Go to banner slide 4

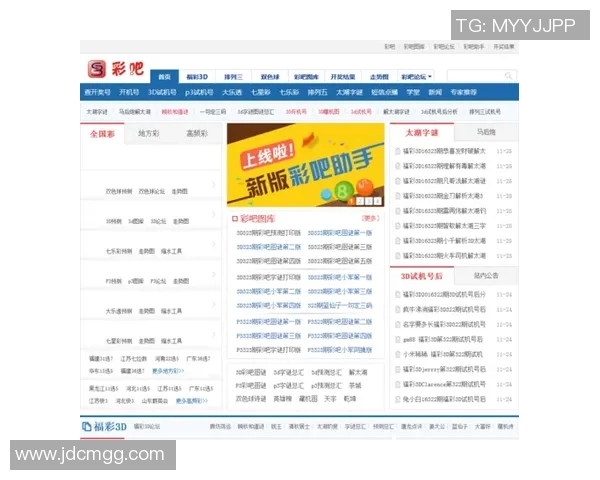click(x=377, y=201)
